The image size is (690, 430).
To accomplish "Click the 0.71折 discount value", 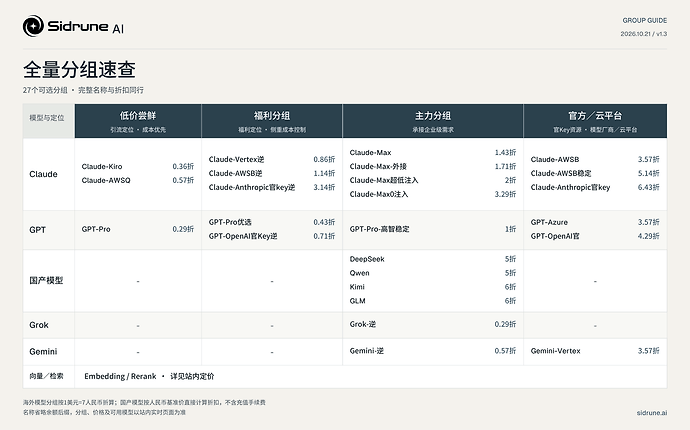I will click(324, 236).
